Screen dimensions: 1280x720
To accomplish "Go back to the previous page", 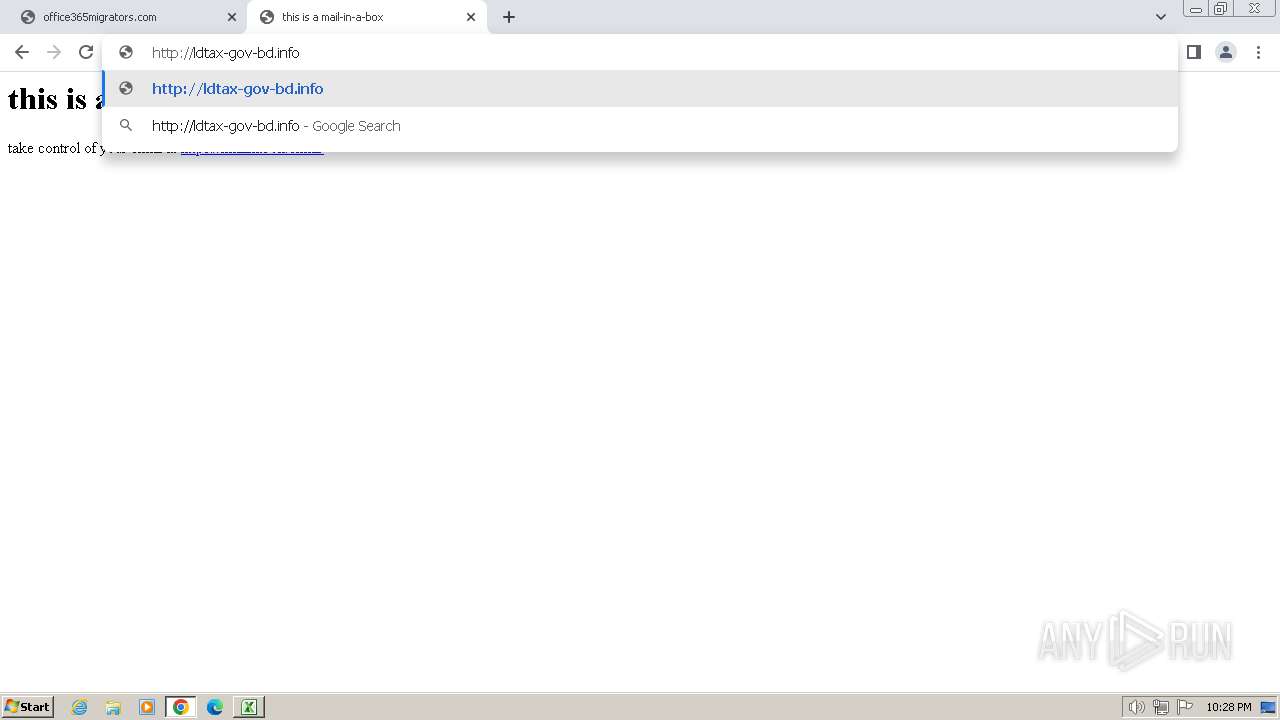I will (x=22, y=52).
